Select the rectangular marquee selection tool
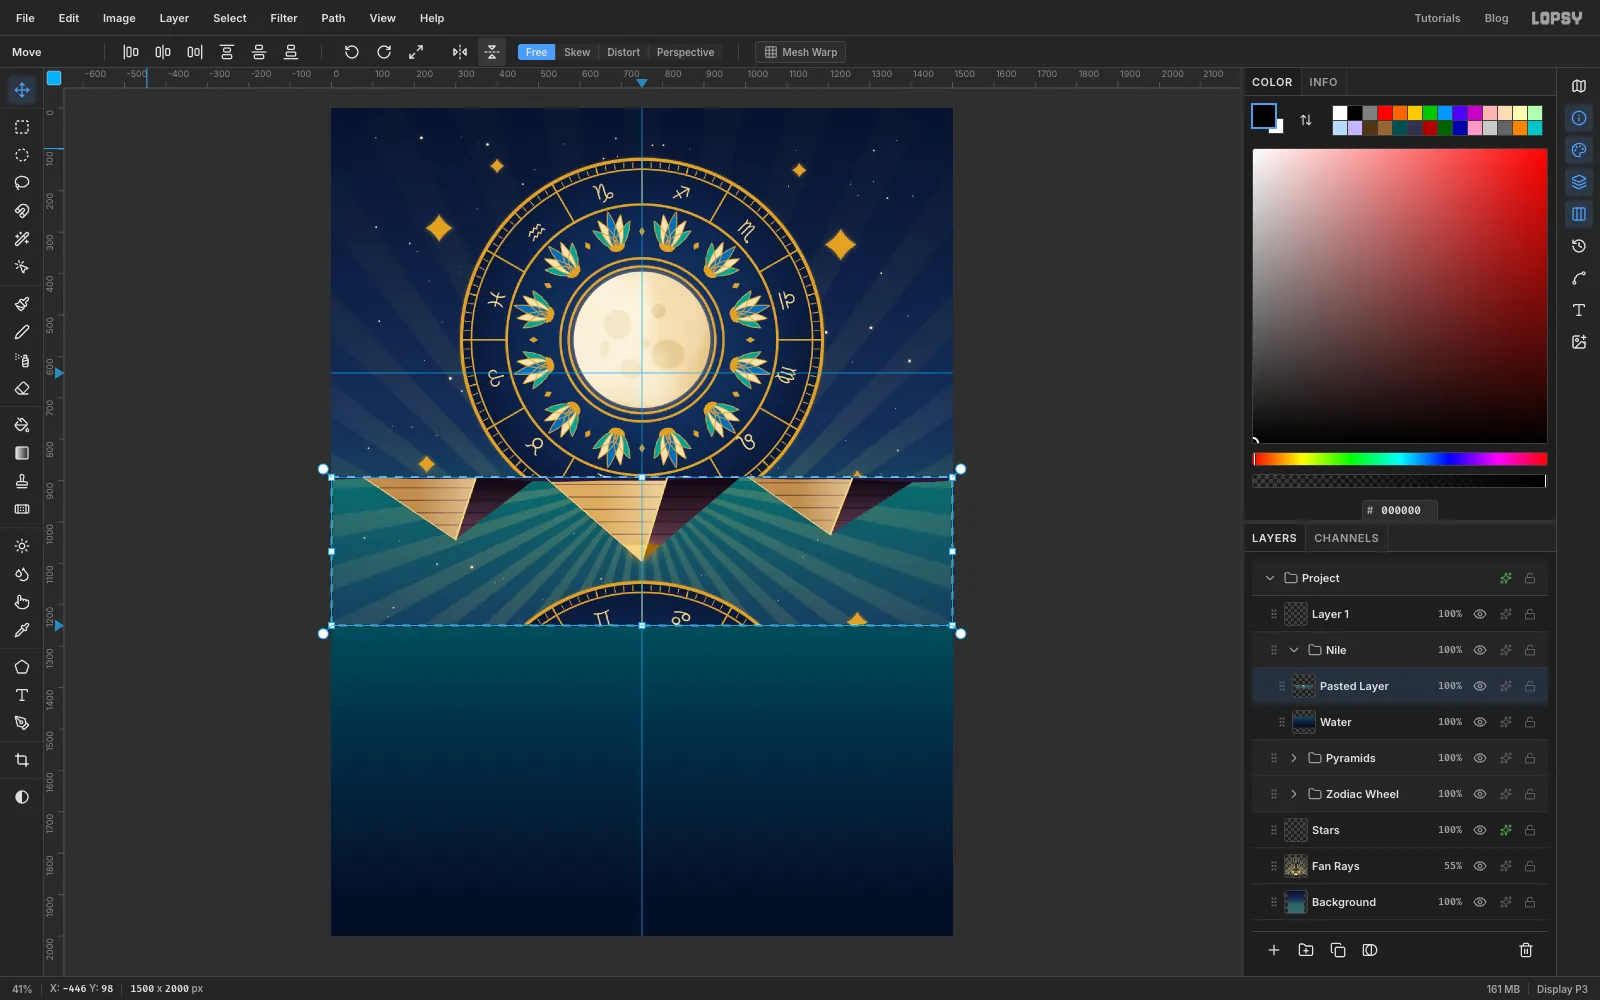This screenshot has height=1000, width=1600. [x=21, y=127]
